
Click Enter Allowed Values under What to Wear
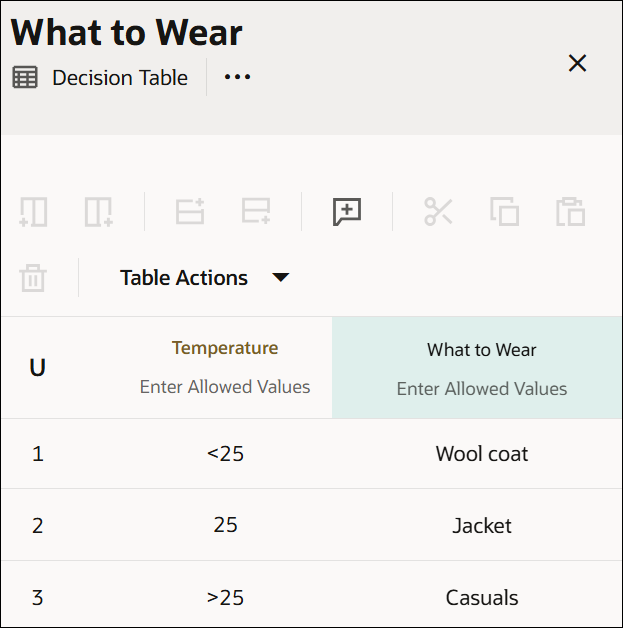coord(482,389)
